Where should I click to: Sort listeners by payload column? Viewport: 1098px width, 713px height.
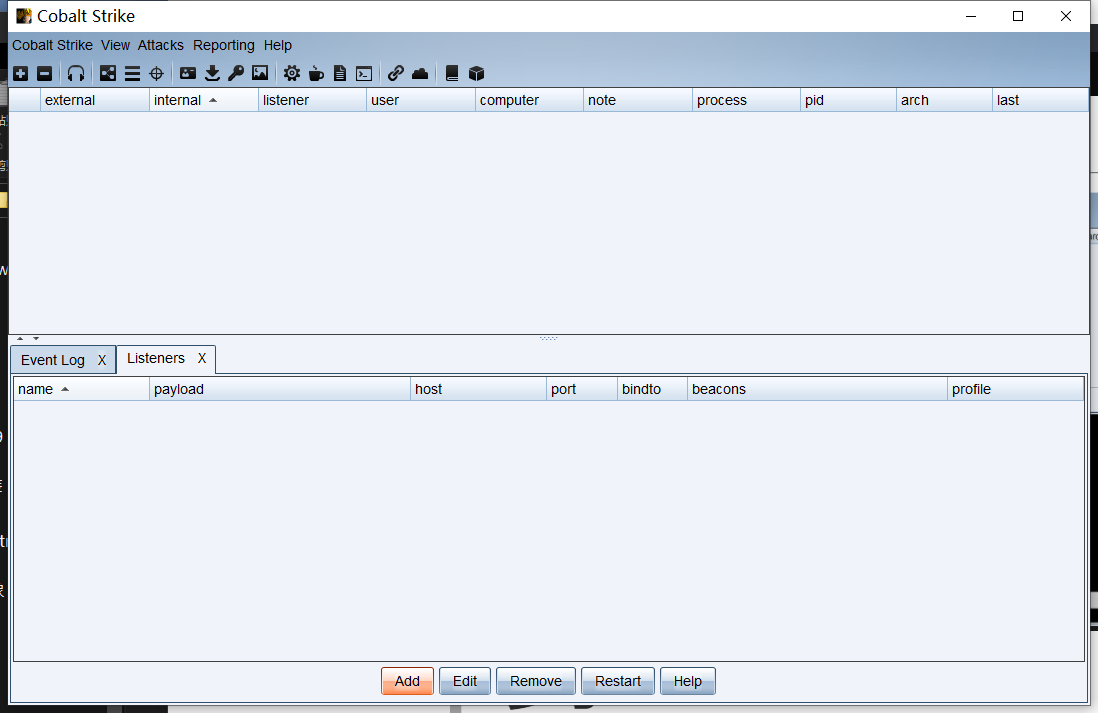click(280, 389)
